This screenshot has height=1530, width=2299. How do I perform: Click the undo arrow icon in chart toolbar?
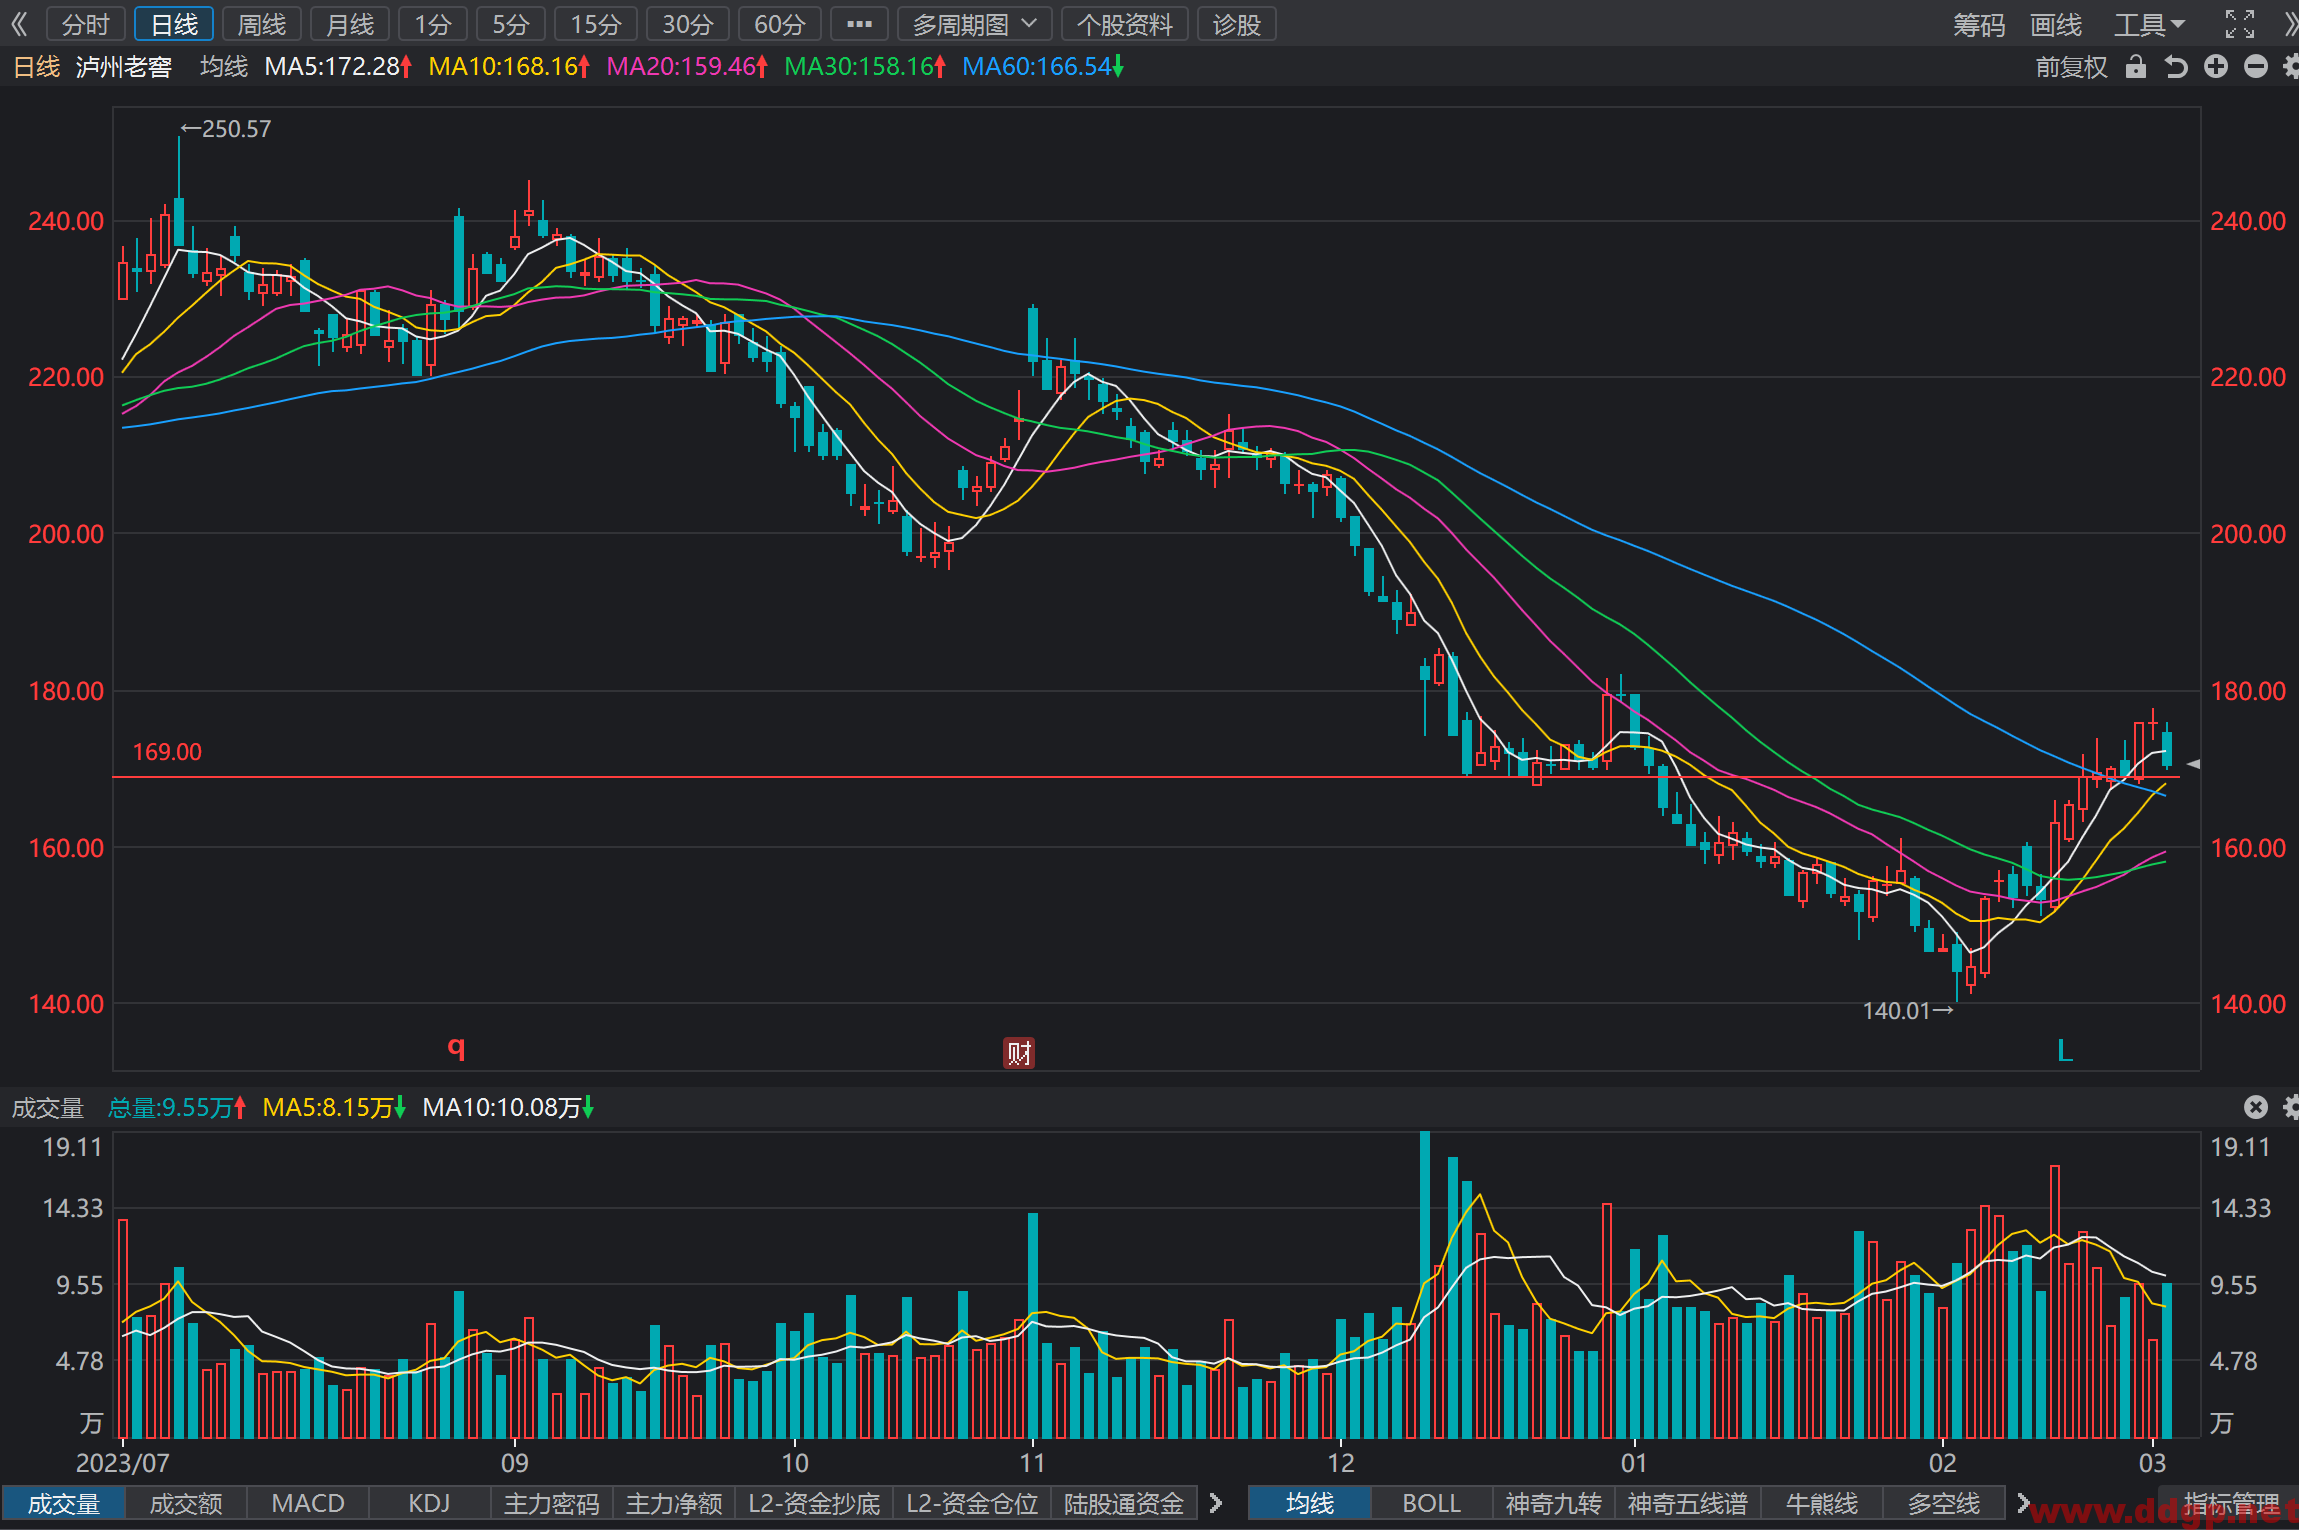click(2176, 67)
